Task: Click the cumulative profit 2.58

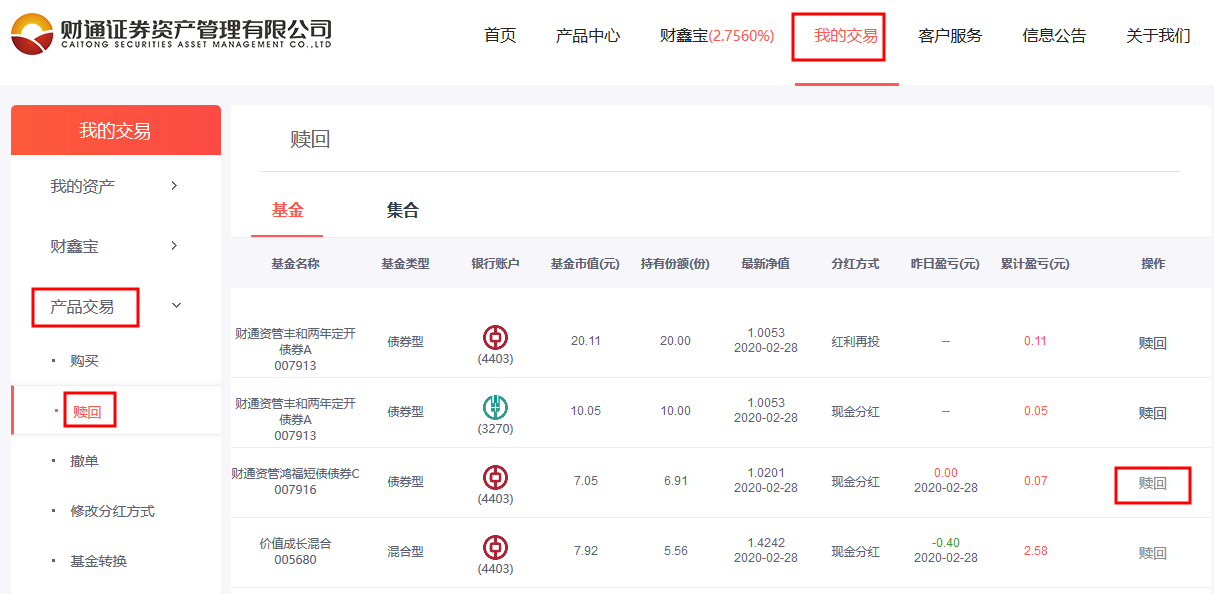Action: coord(1035,551)
